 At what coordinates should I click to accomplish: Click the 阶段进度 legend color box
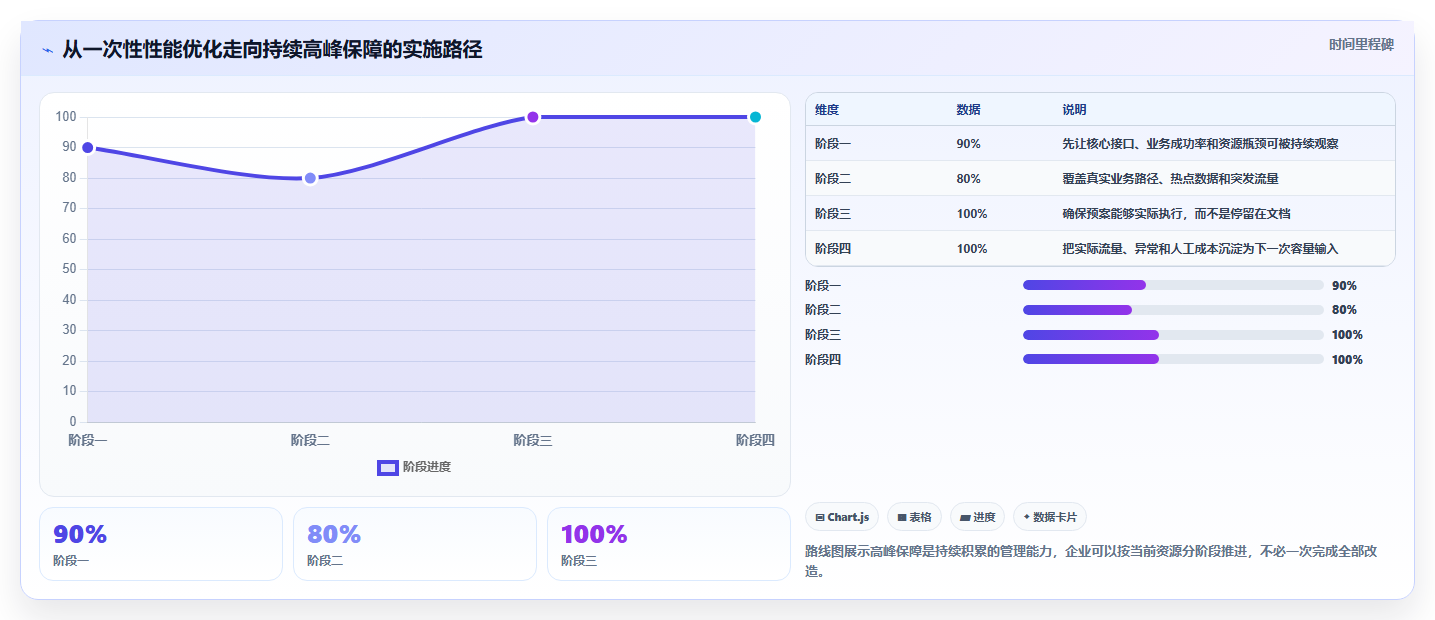(388, 467)
